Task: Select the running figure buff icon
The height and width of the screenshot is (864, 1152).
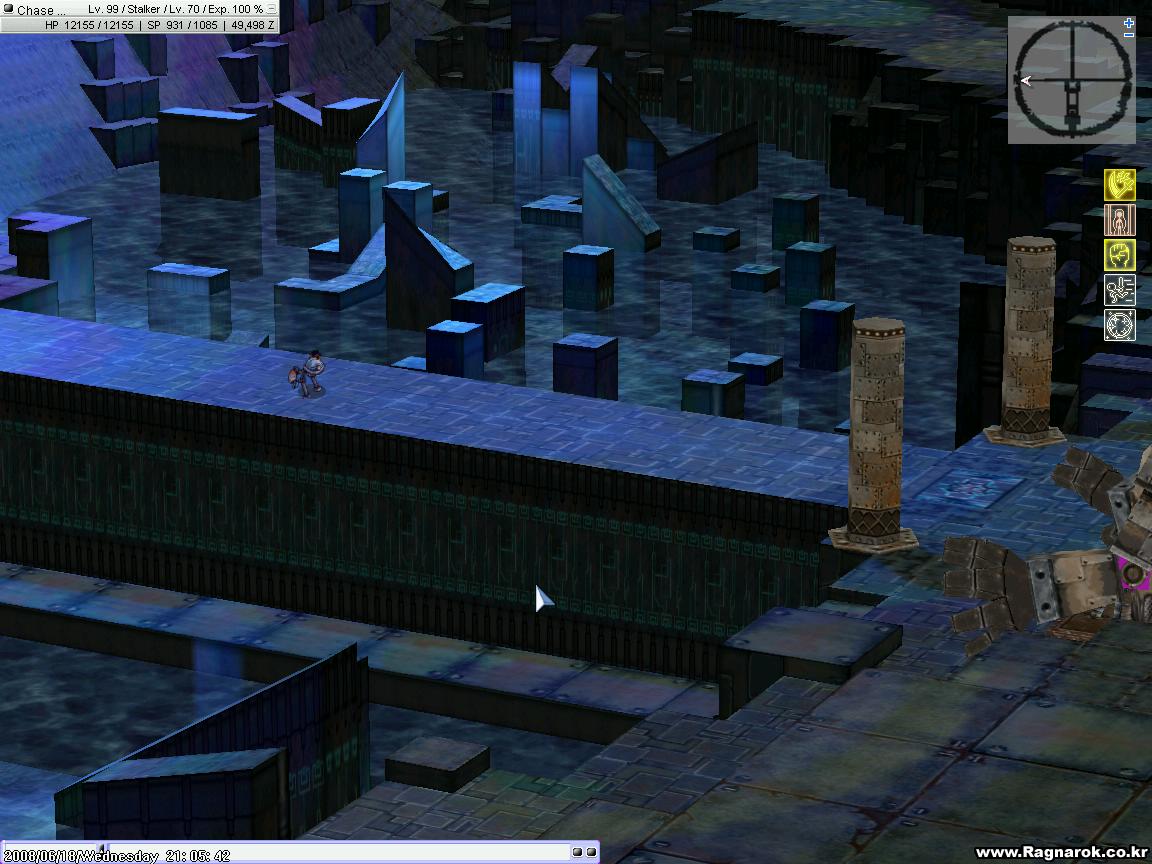Action: 1120,290
